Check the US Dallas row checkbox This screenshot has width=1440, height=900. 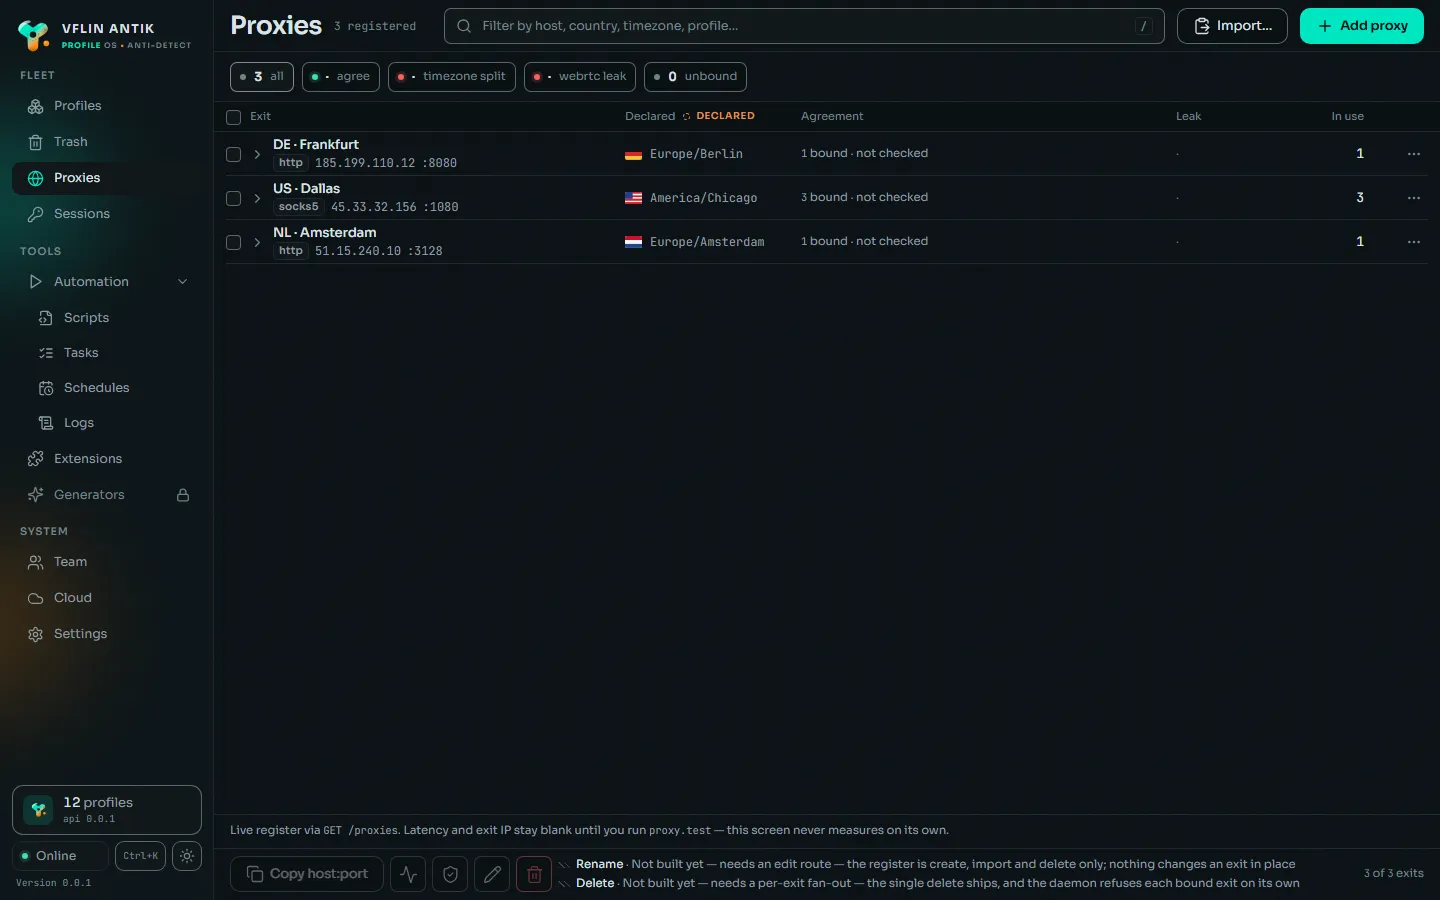(x=234, y=198)
